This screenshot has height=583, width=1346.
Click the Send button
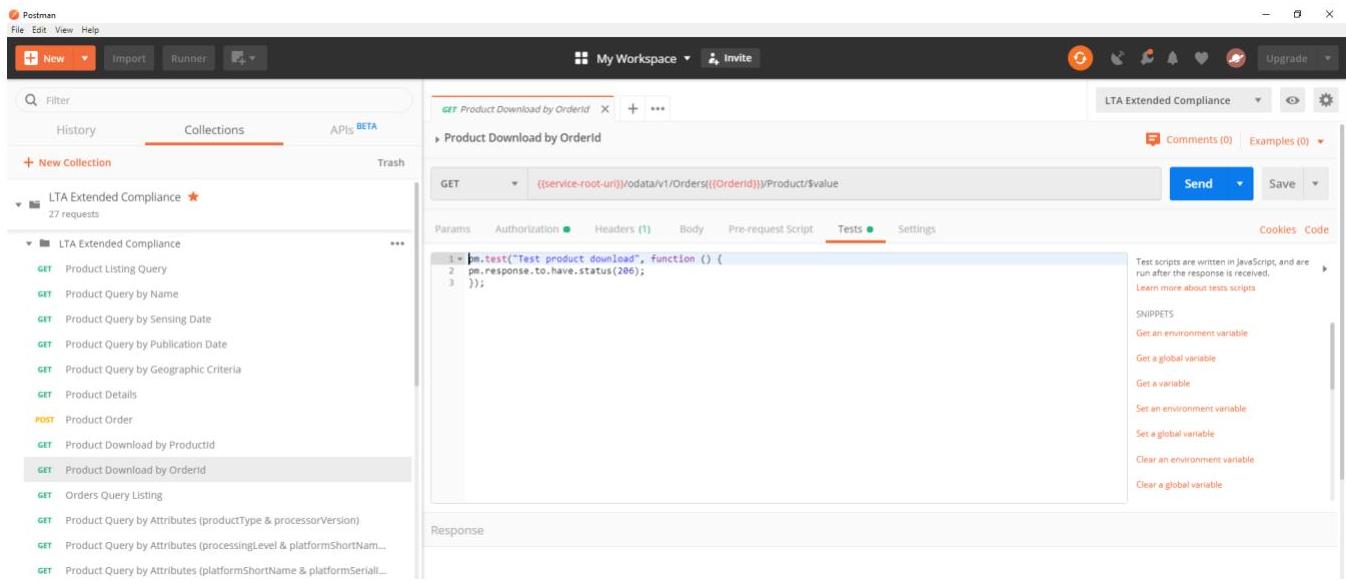coord(1199,184)
